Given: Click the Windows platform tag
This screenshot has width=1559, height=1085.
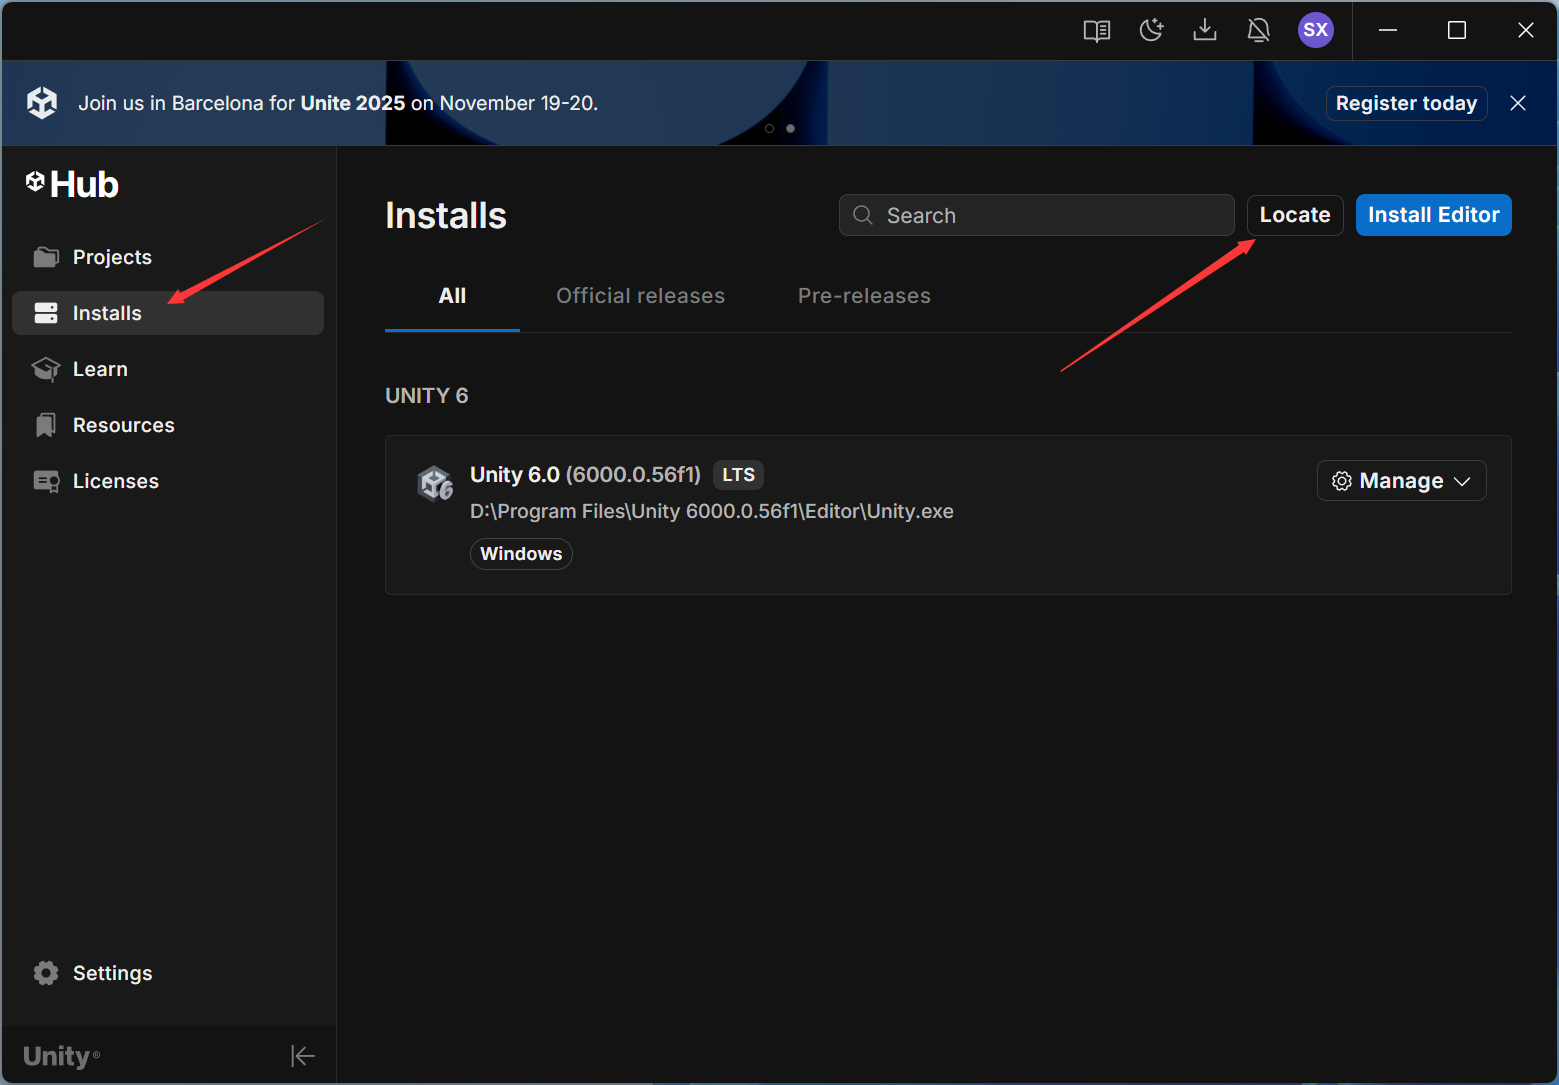Looking at the screenshot, I should click(x=521, y=554).
